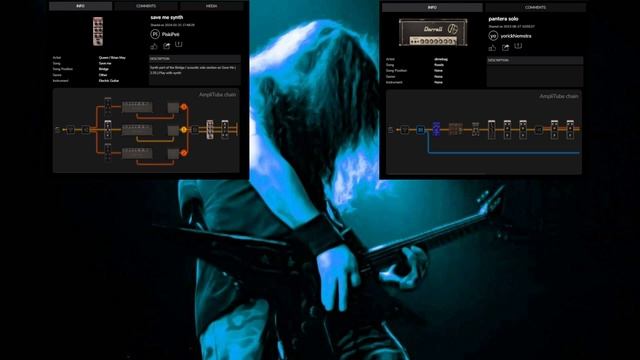Like the save me synth preset
The width and height of the screenshot is (640, 360).
[x=154, y=47]
